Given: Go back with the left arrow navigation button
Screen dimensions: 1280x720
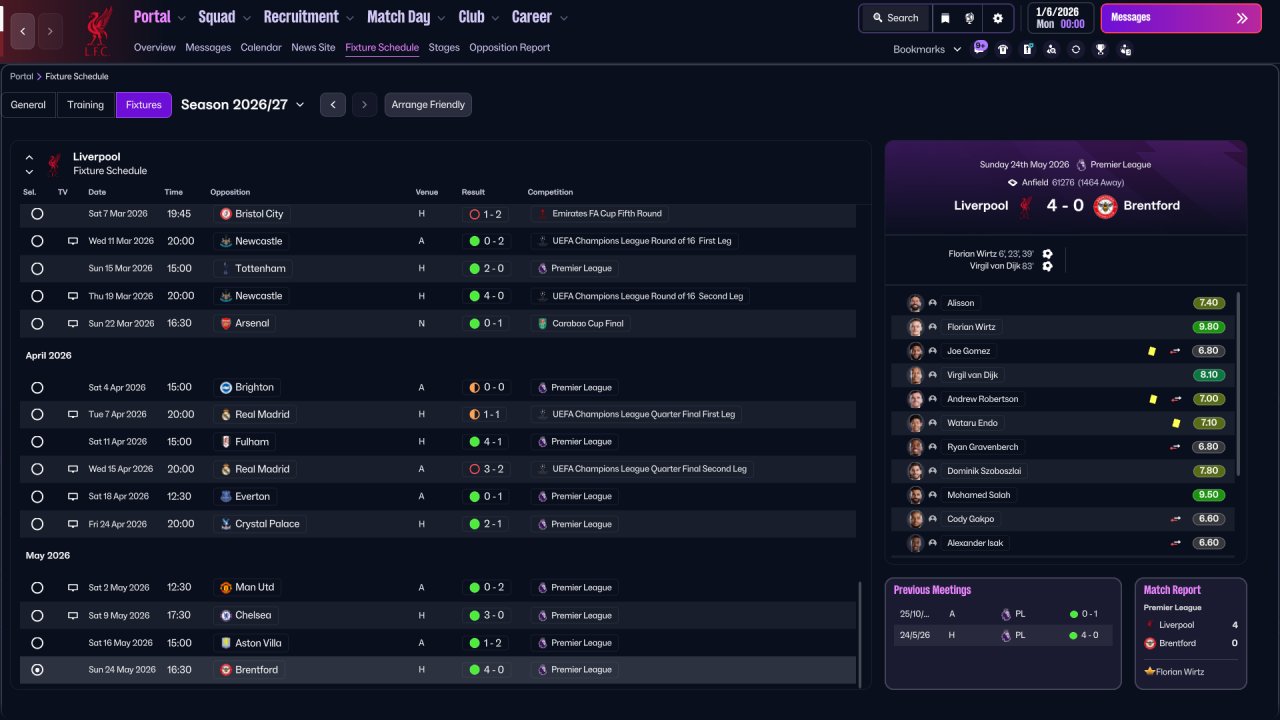Looking at the screenshot, I should pos(23,31).
